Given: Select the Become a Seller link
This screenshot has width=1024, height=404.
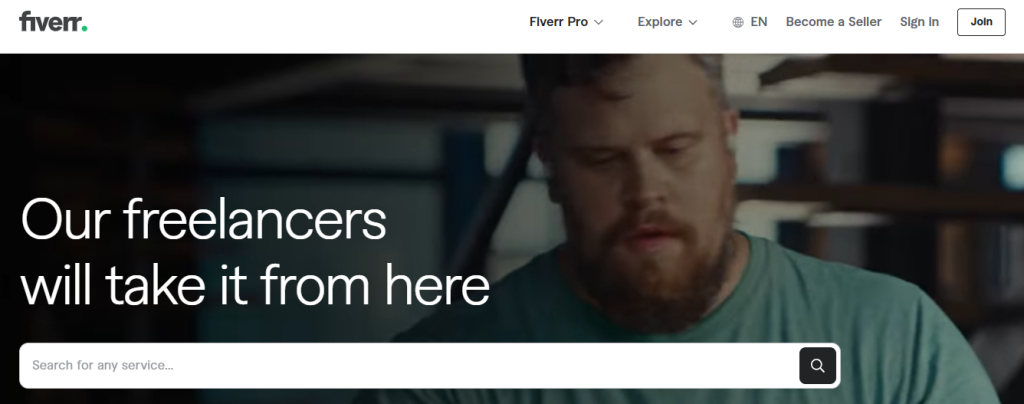Looking at the screenshot, I should coord(833,22).
